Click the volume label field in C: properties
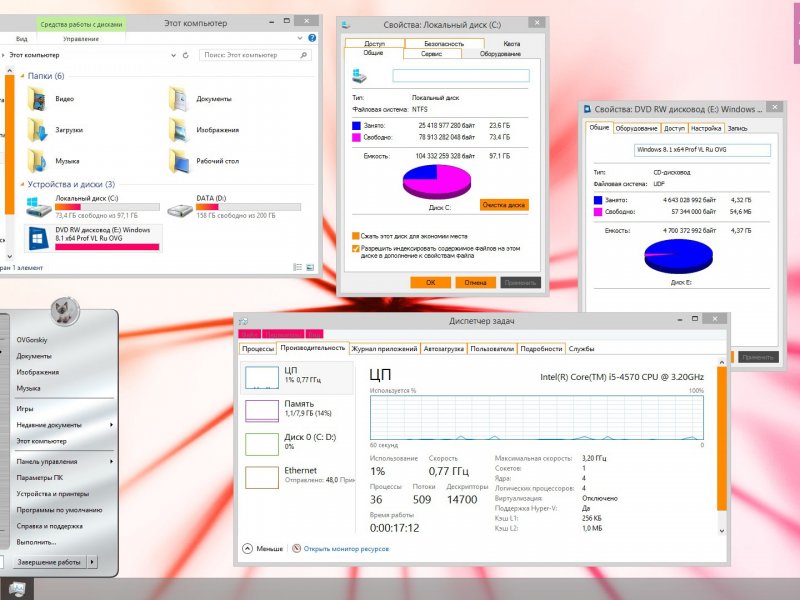 [461, 76]
